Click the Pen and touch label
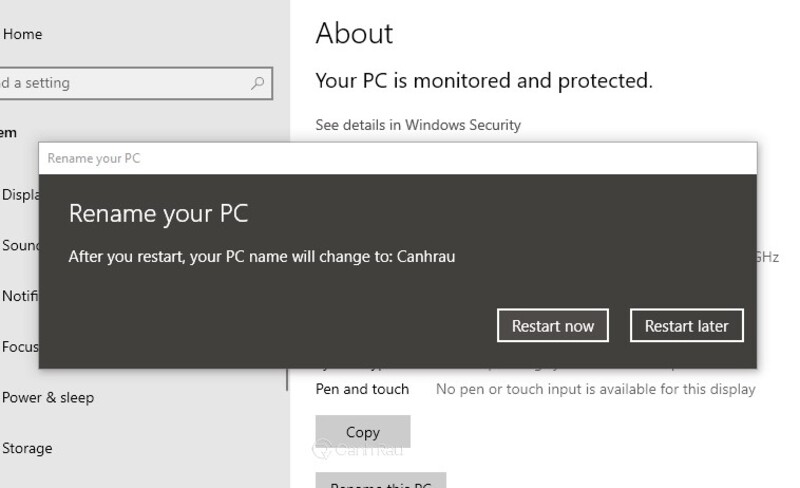The image size is (800, 488). tap(362, 389)
